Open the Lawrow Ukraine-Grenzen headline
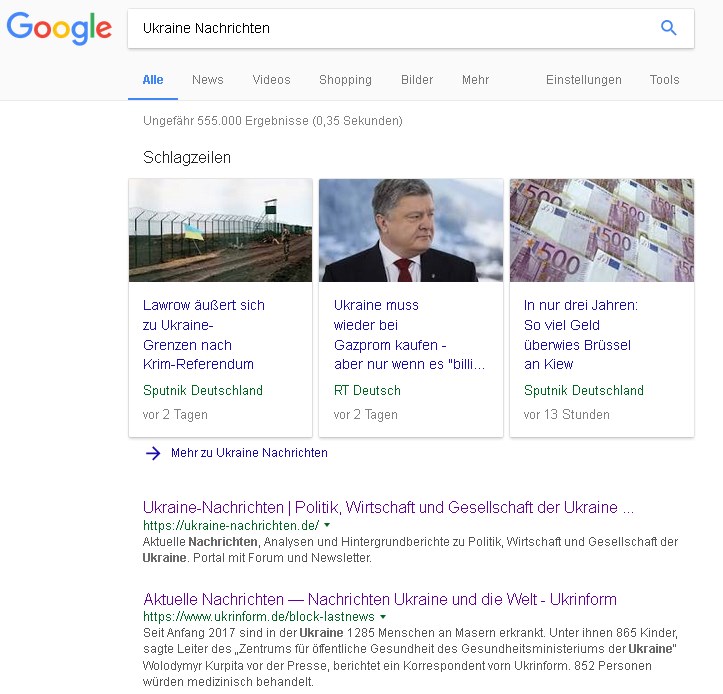 pyautogui.click(x=204, y=334)
